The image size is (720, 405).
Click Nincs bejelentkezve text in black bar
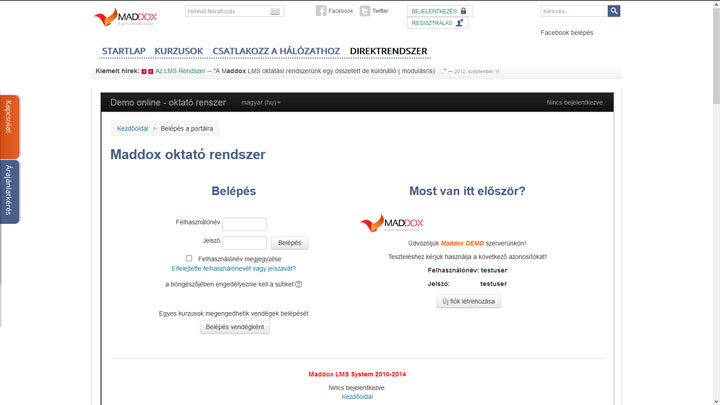coord(575,102)
